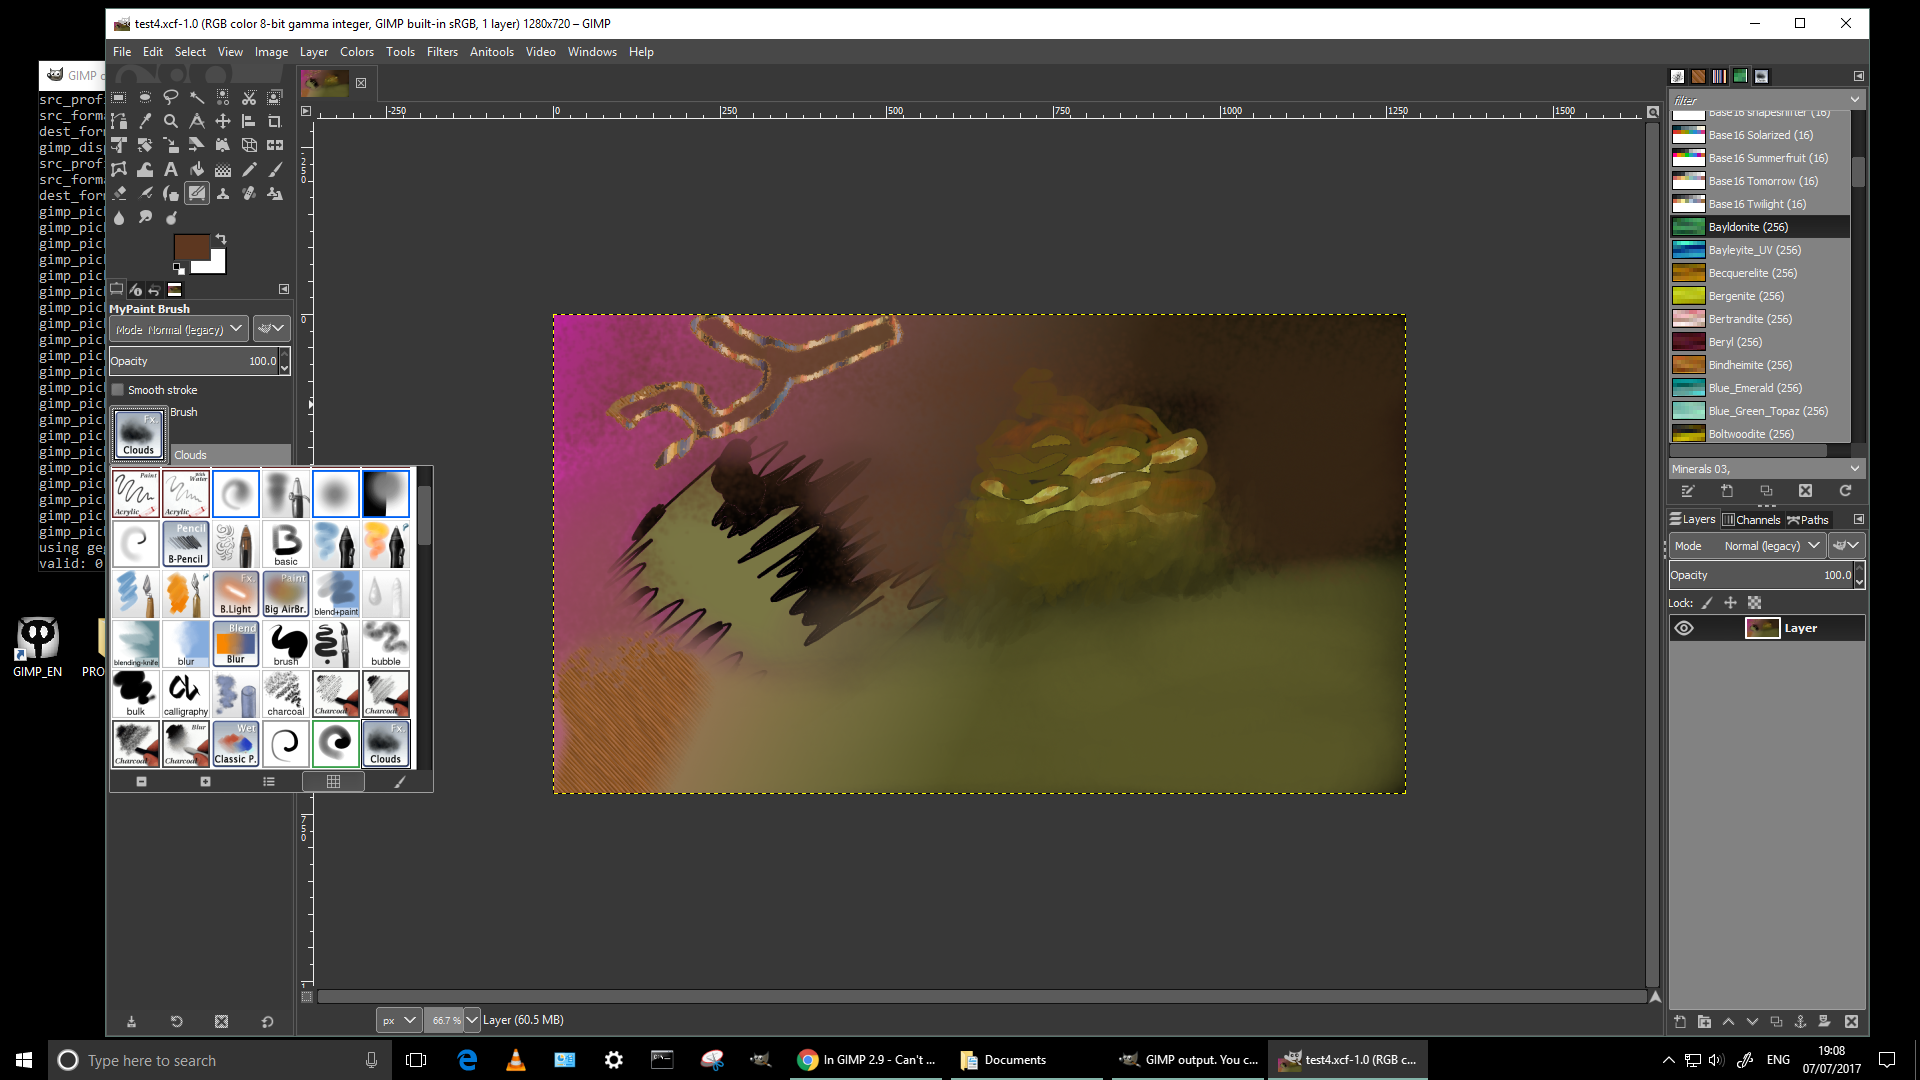Image resolution: width=1920 pixels, height=1080 pixels.
Task: Select the Rectangle Select tool
Action: coord(119,97)
